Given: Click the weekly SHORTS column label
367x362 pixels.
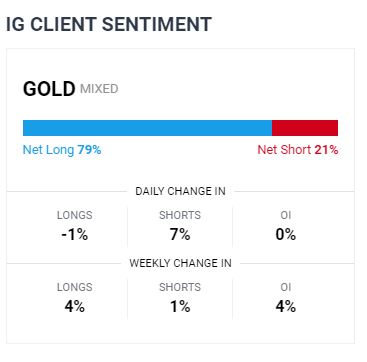Looking at the screenshot, I should pyautogui.click(x=180, y=287).
